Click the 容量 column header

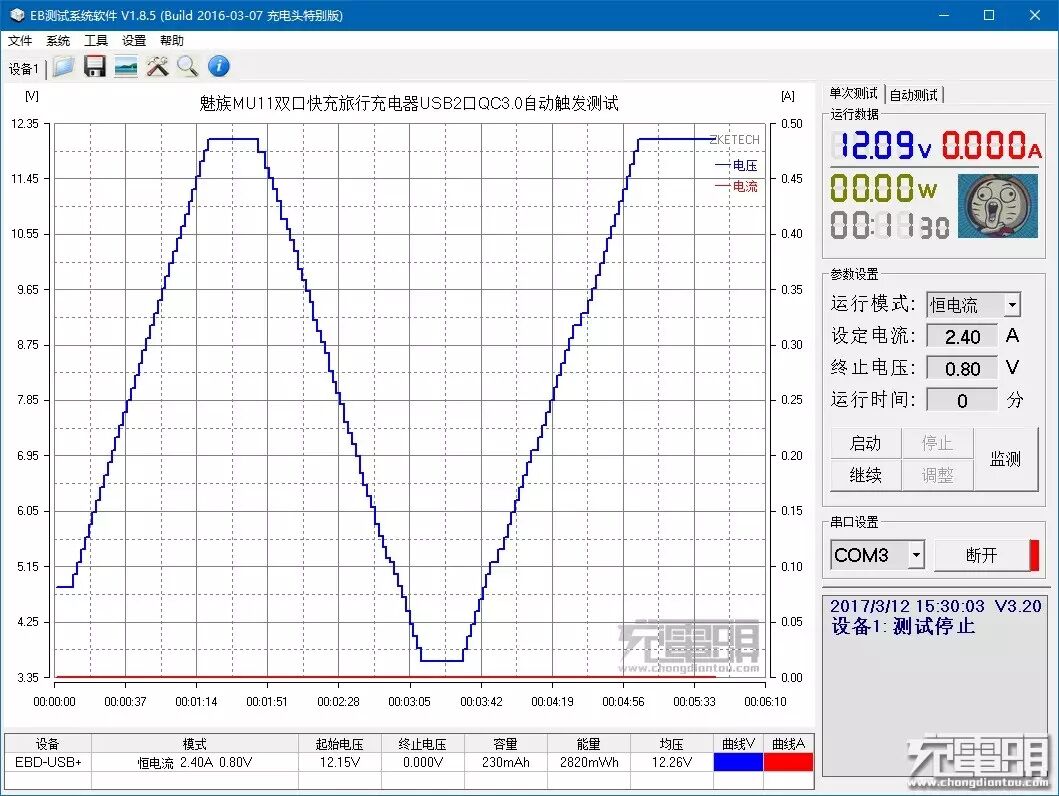pos(506,744)
